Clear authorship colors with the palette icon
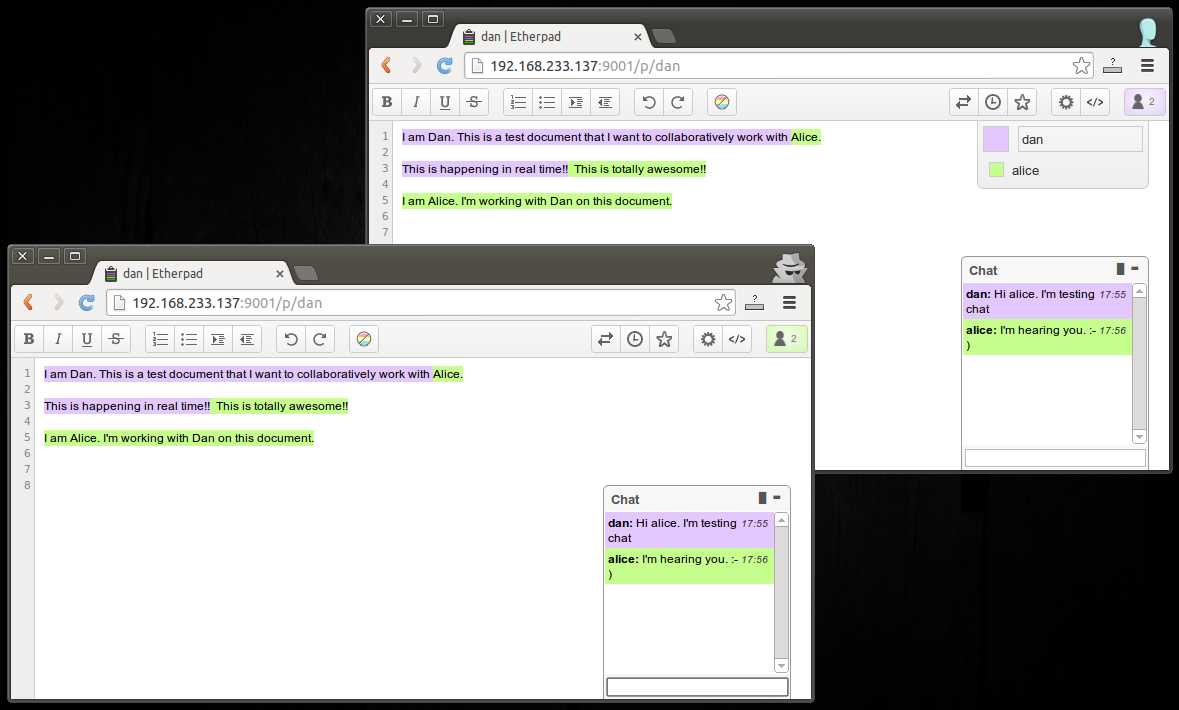The image size is (1179, 710). coord(364,338)
